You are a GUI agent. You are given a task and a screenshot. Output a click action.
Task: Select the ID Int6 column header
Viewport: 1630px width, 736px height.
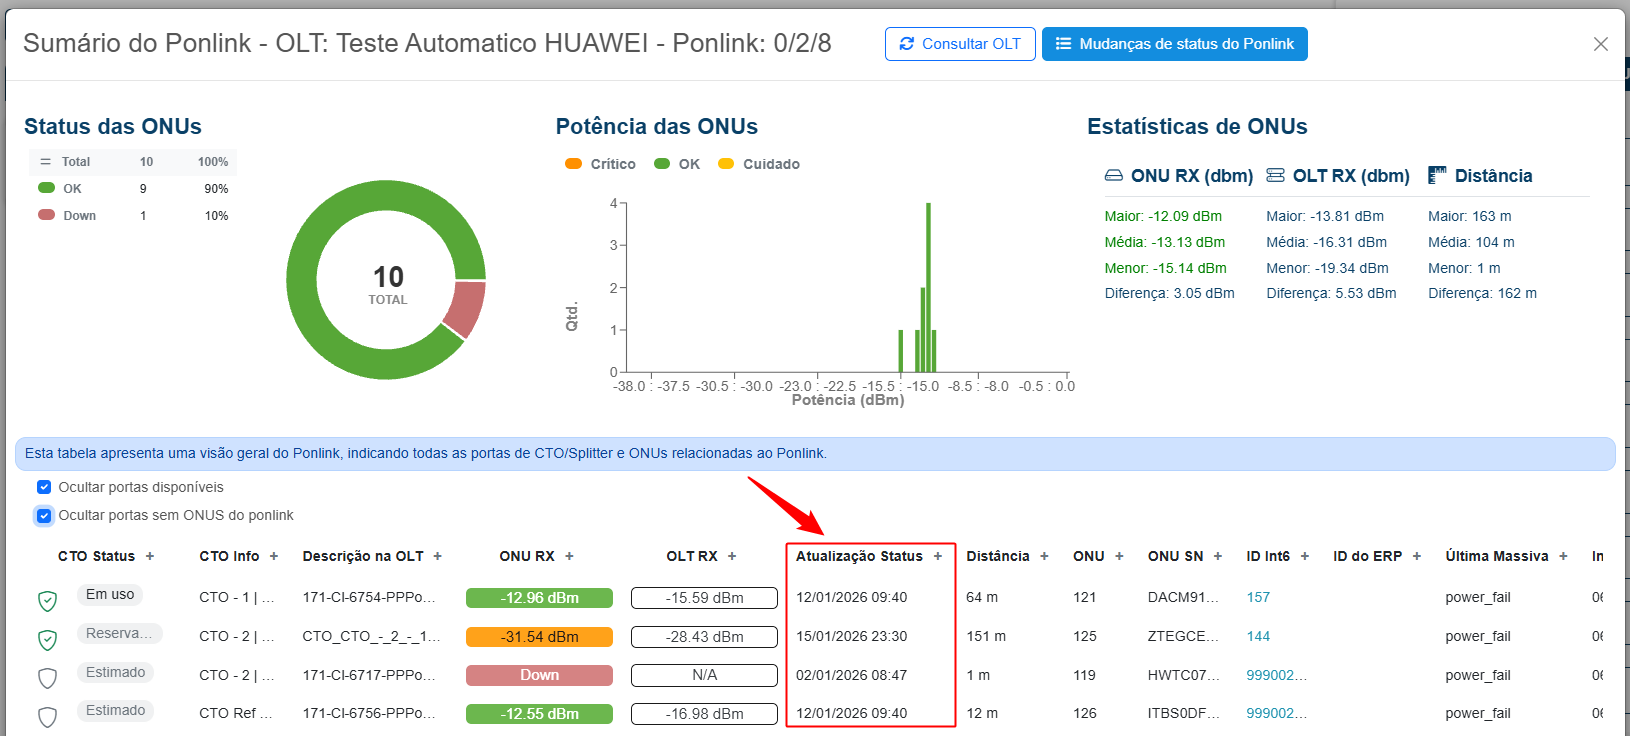coord(1267,557)
